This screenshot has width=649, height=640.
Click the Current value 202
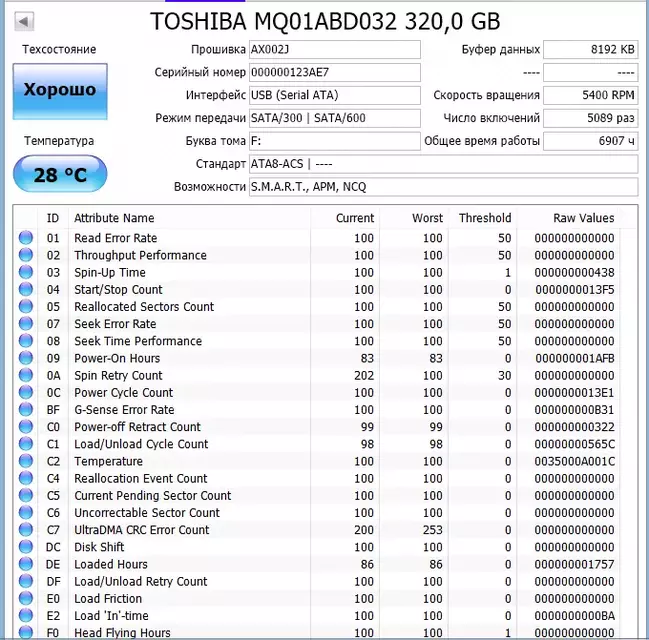click(x=364, y=375)
